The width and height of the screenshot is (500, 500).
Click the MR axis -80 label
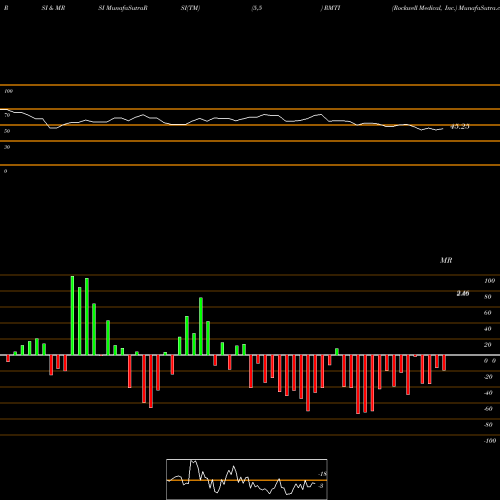[488, 425]
